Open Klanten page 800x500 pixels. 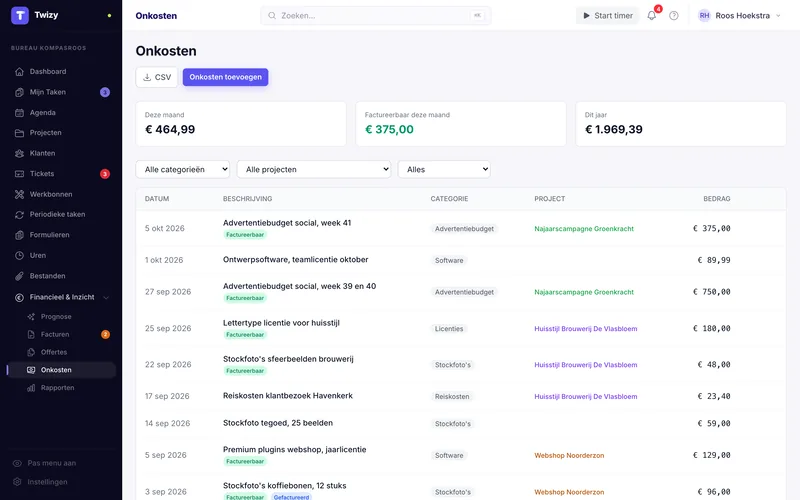42,153
